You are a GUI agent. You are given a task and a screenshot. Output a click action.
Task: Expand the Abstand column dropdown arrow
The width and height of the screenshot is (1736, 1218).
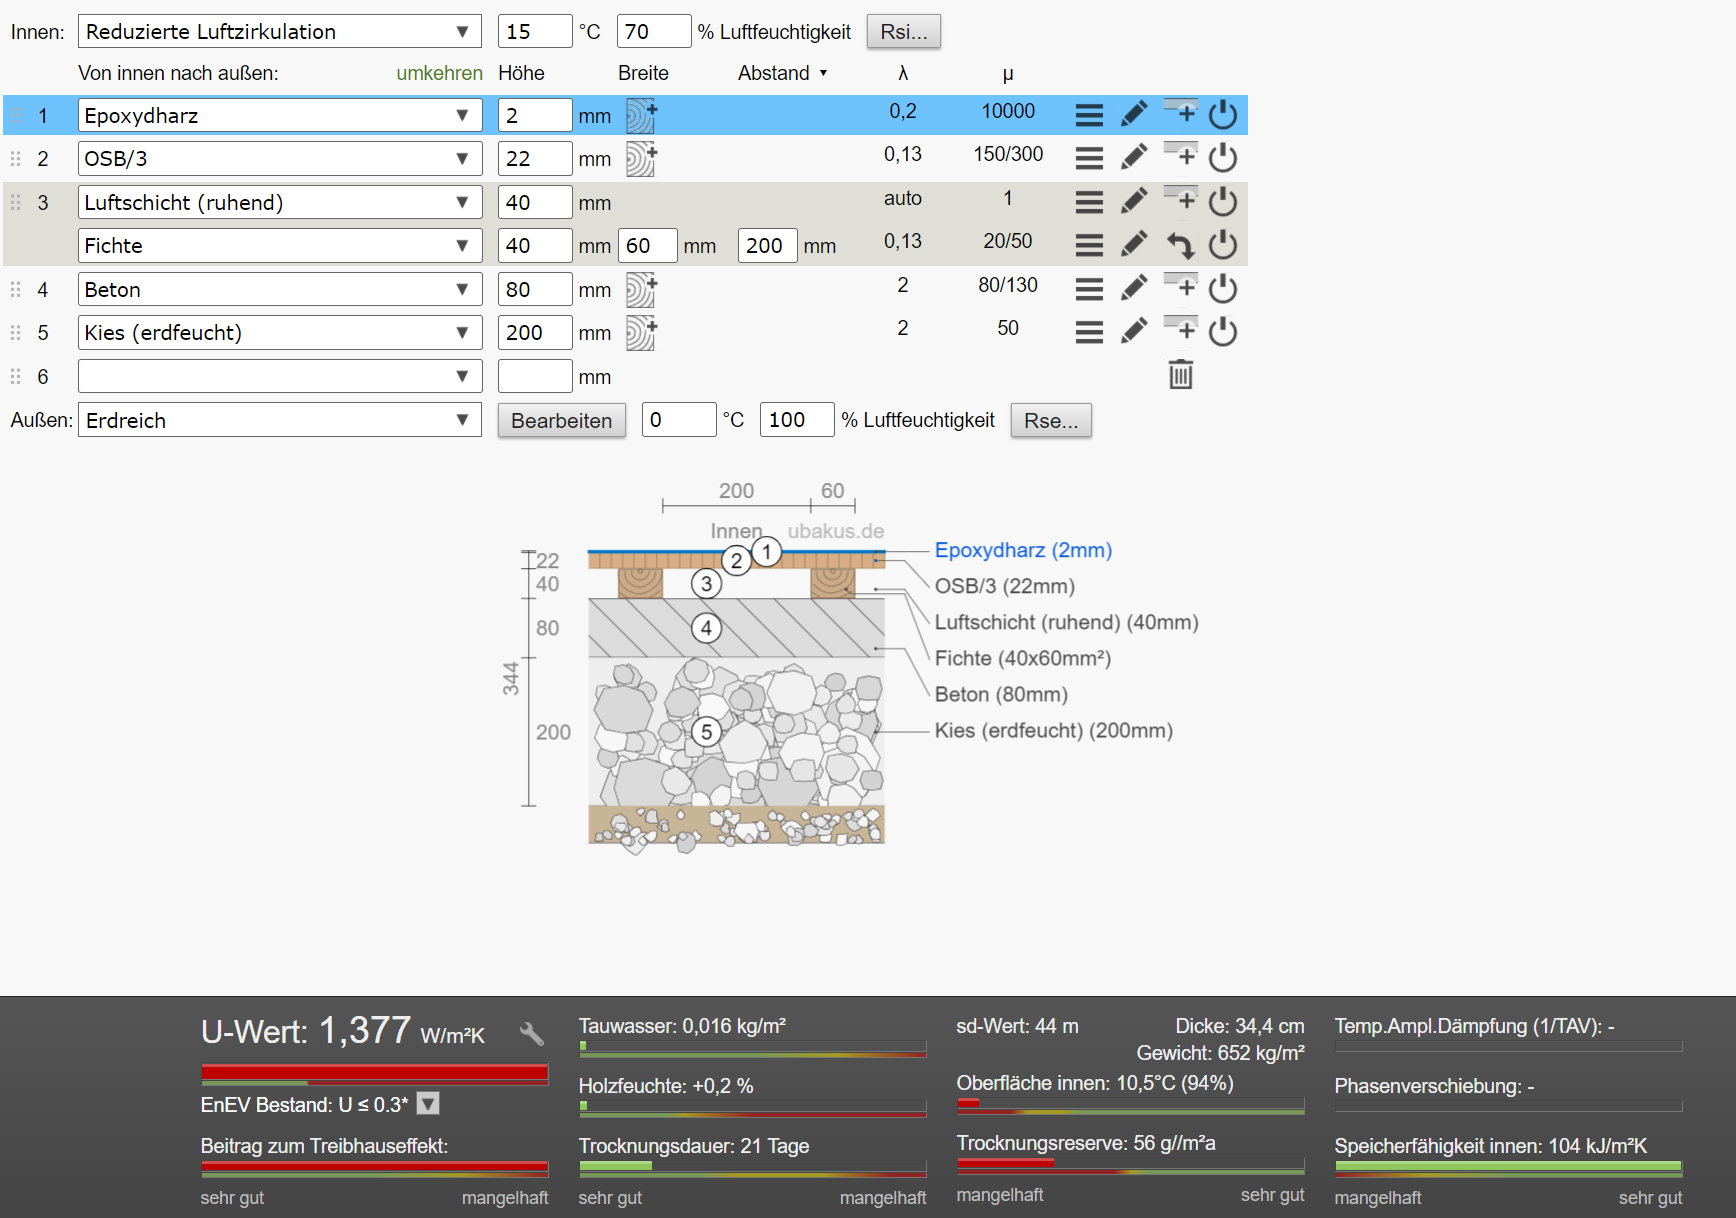pos(823,73)
